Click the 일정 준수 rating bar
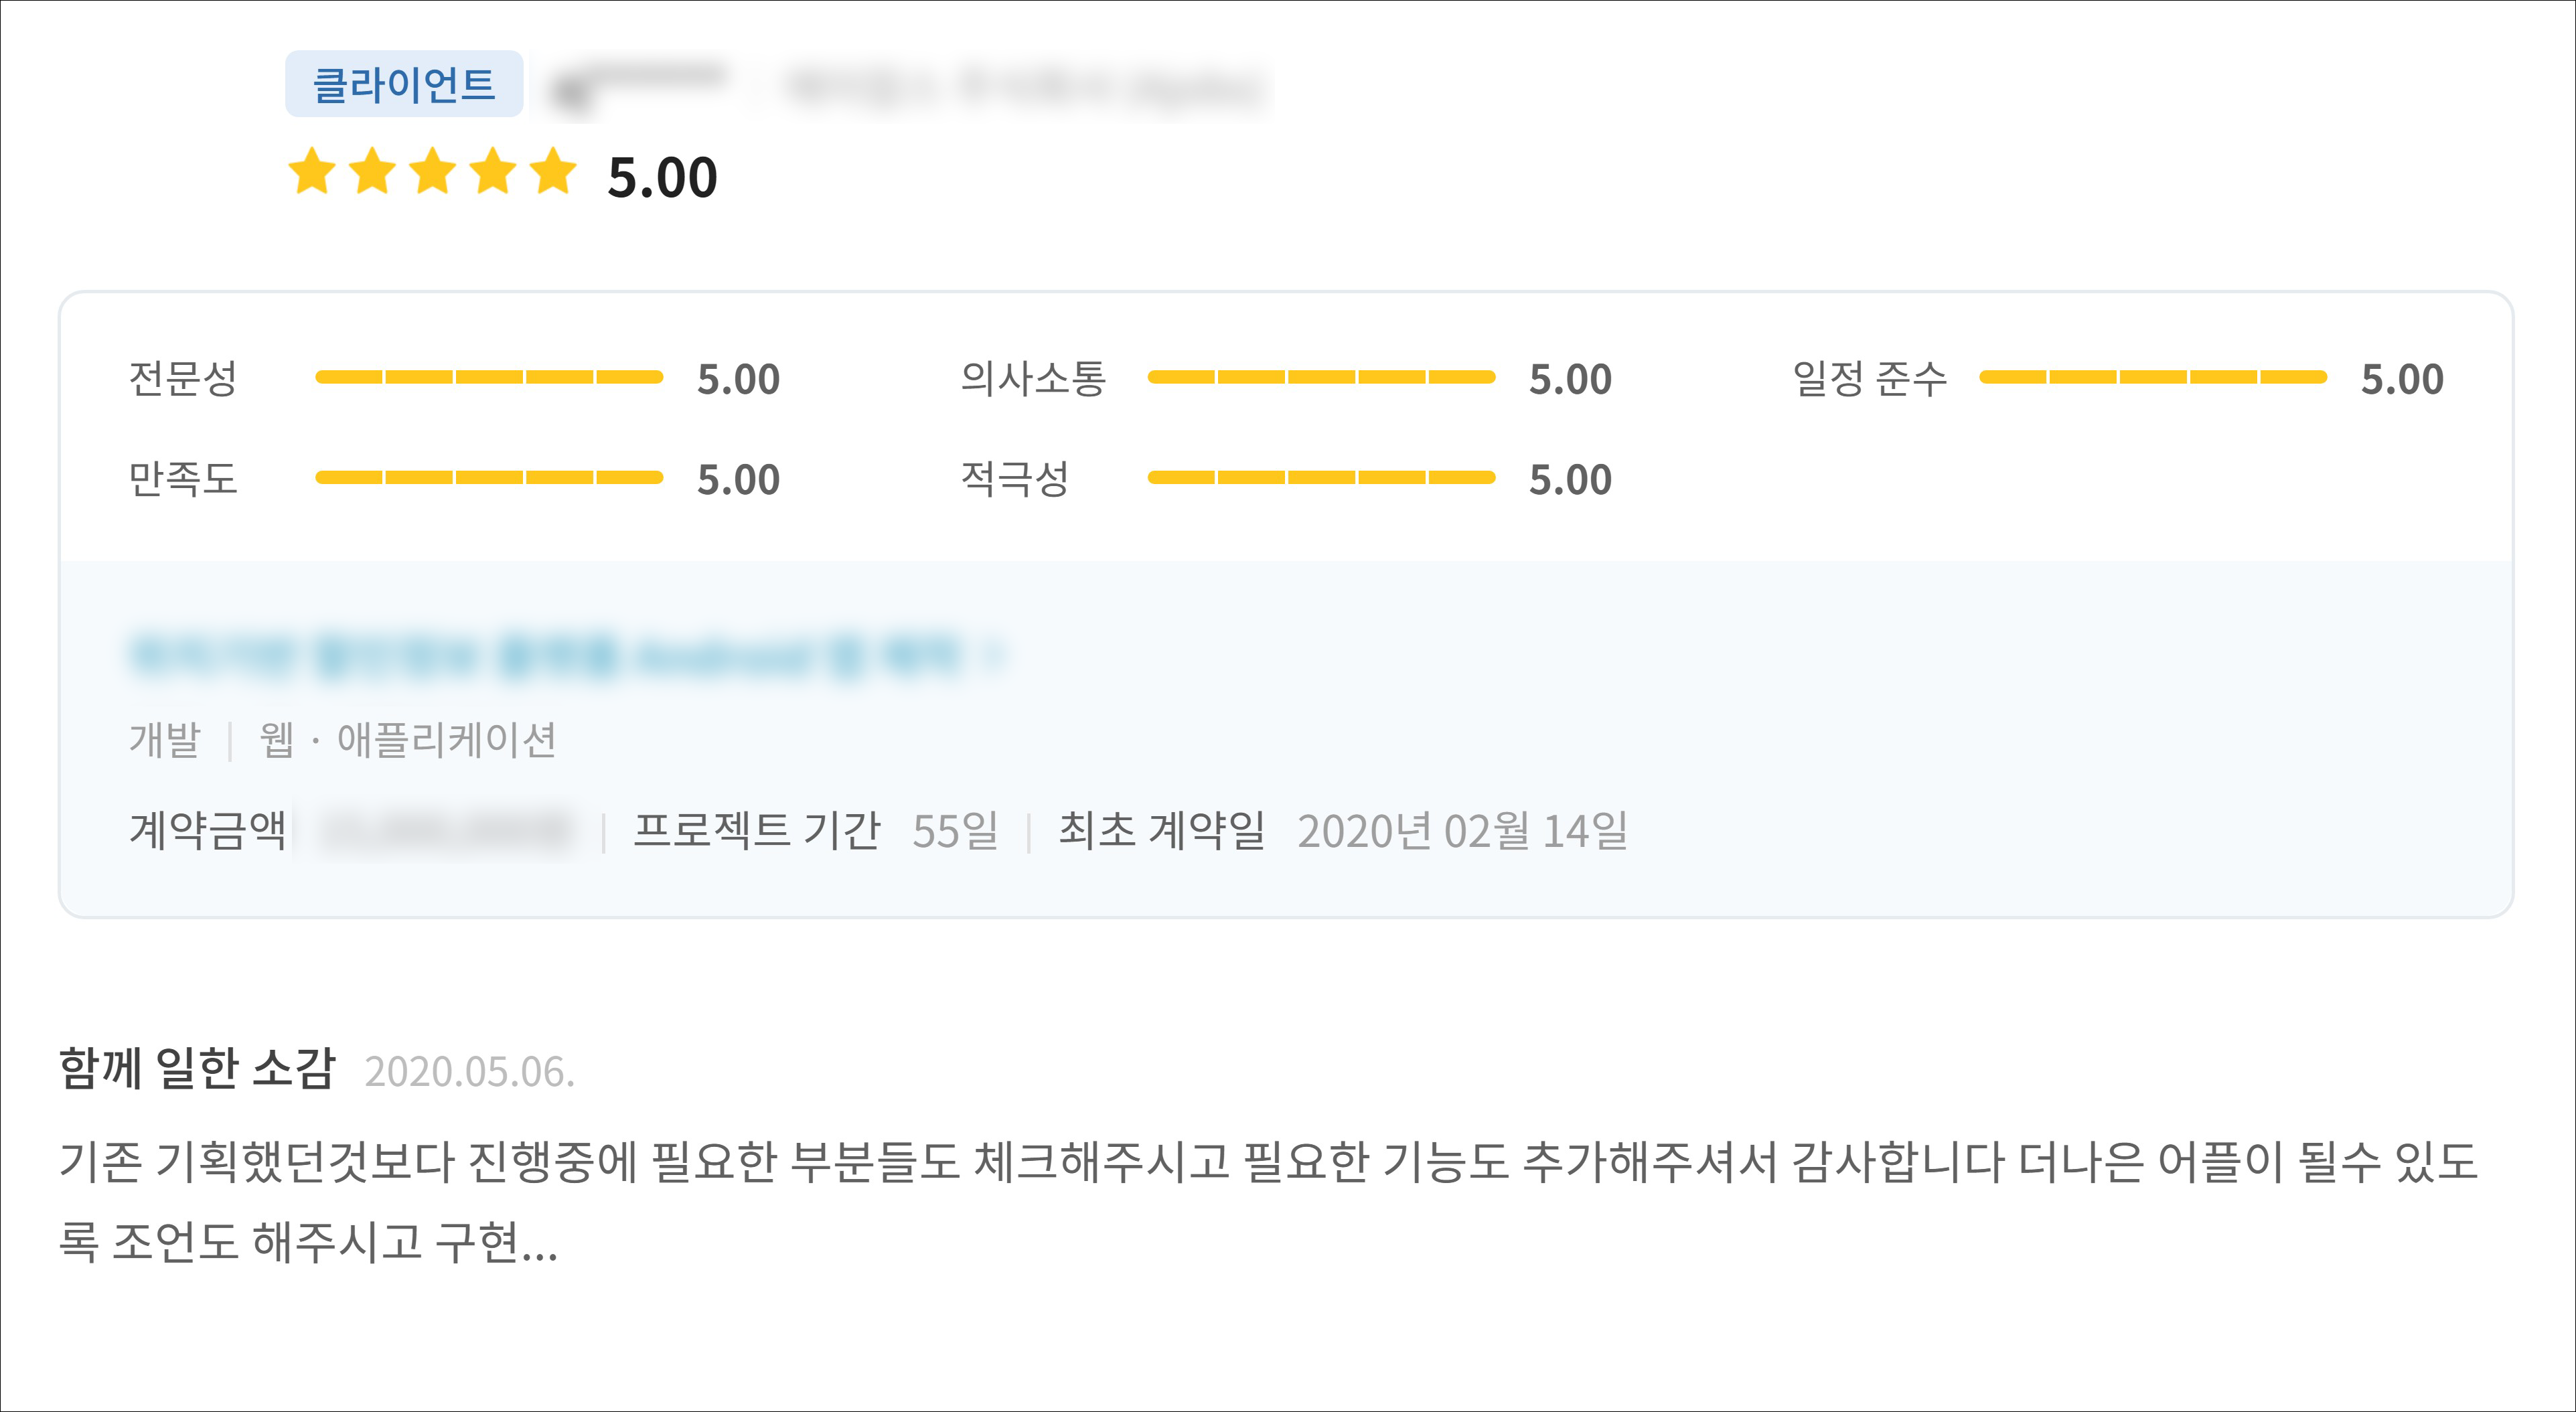 click(x=2153, y=377)
